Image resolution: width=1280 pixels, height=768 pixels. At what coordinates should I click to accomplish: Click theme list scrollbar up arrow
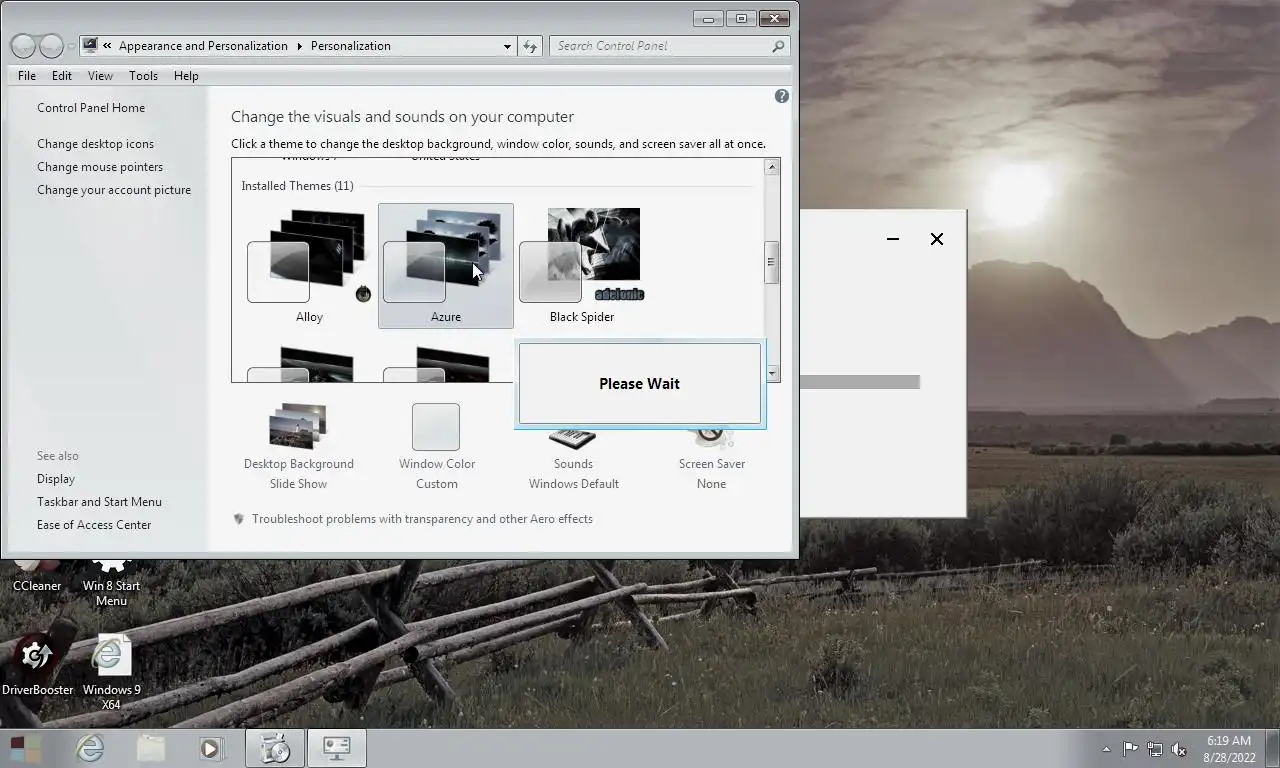pyautogui.click(x=772, y=167)
